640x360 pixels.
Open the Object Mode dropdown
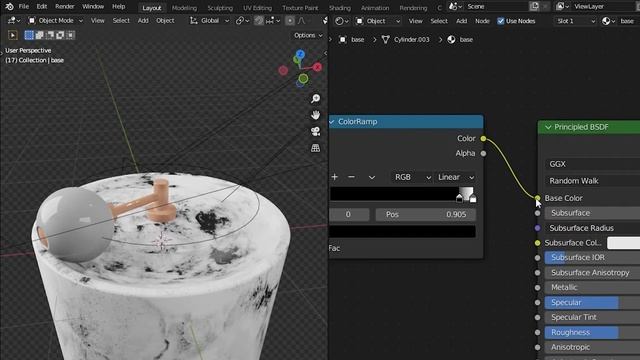[x=56, y=20]
